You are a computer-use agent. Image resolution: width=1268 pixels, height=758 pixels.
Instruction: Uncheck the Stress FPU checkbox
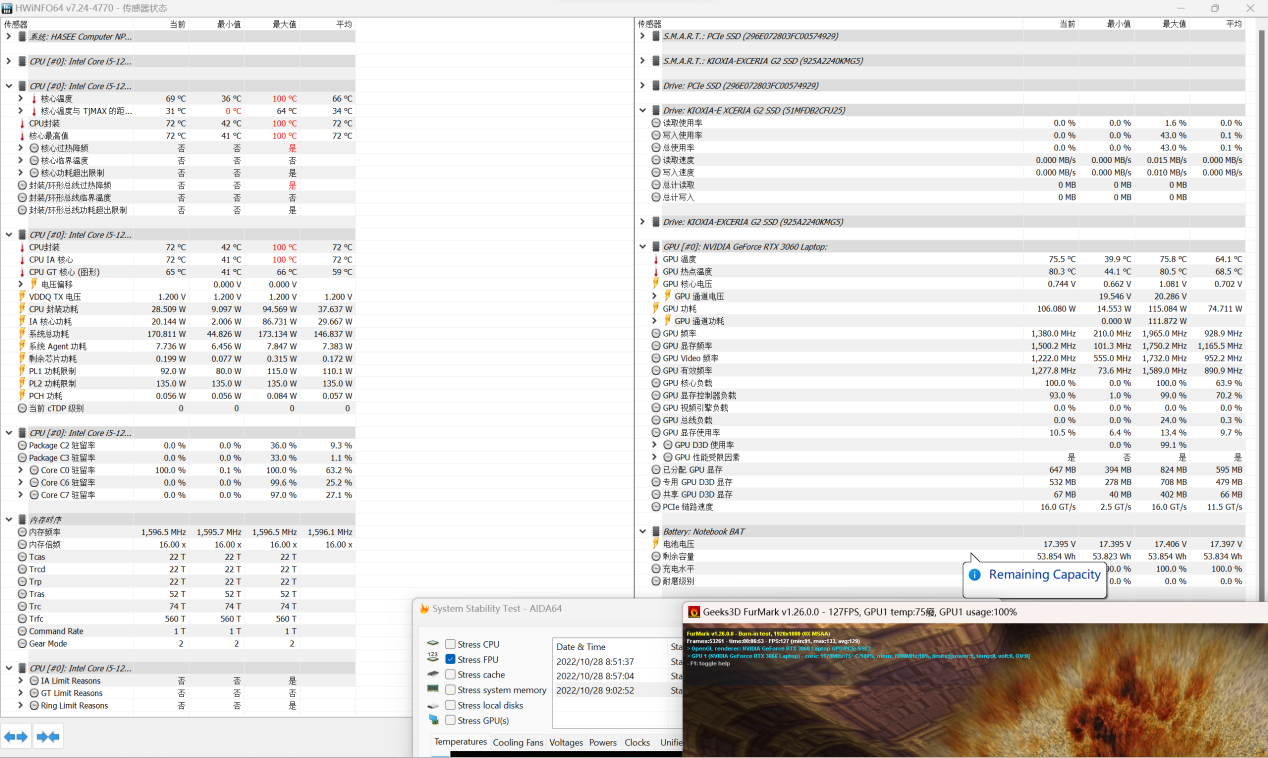(x=450, y=660)
